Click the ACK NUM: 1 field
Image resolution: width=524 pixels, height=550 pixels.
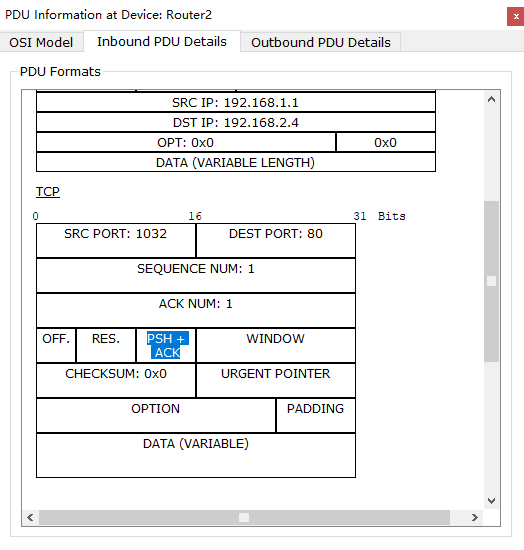(x=196, y=311)
